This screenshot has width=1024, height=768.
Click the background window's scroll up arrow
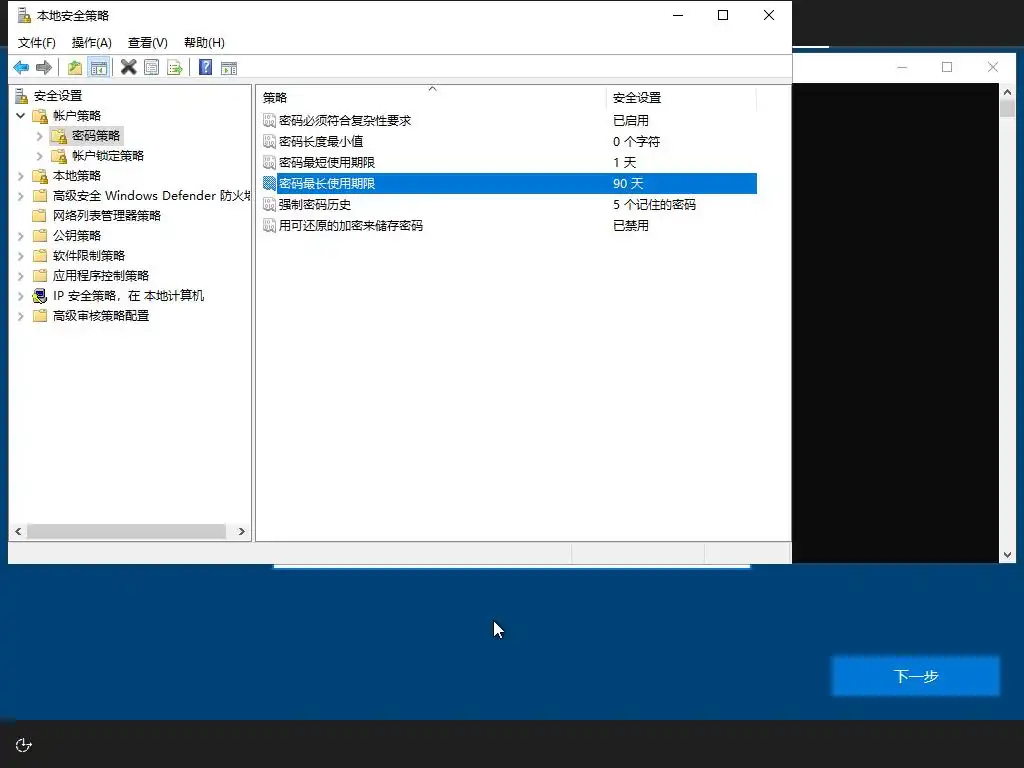coord(1007,93)
